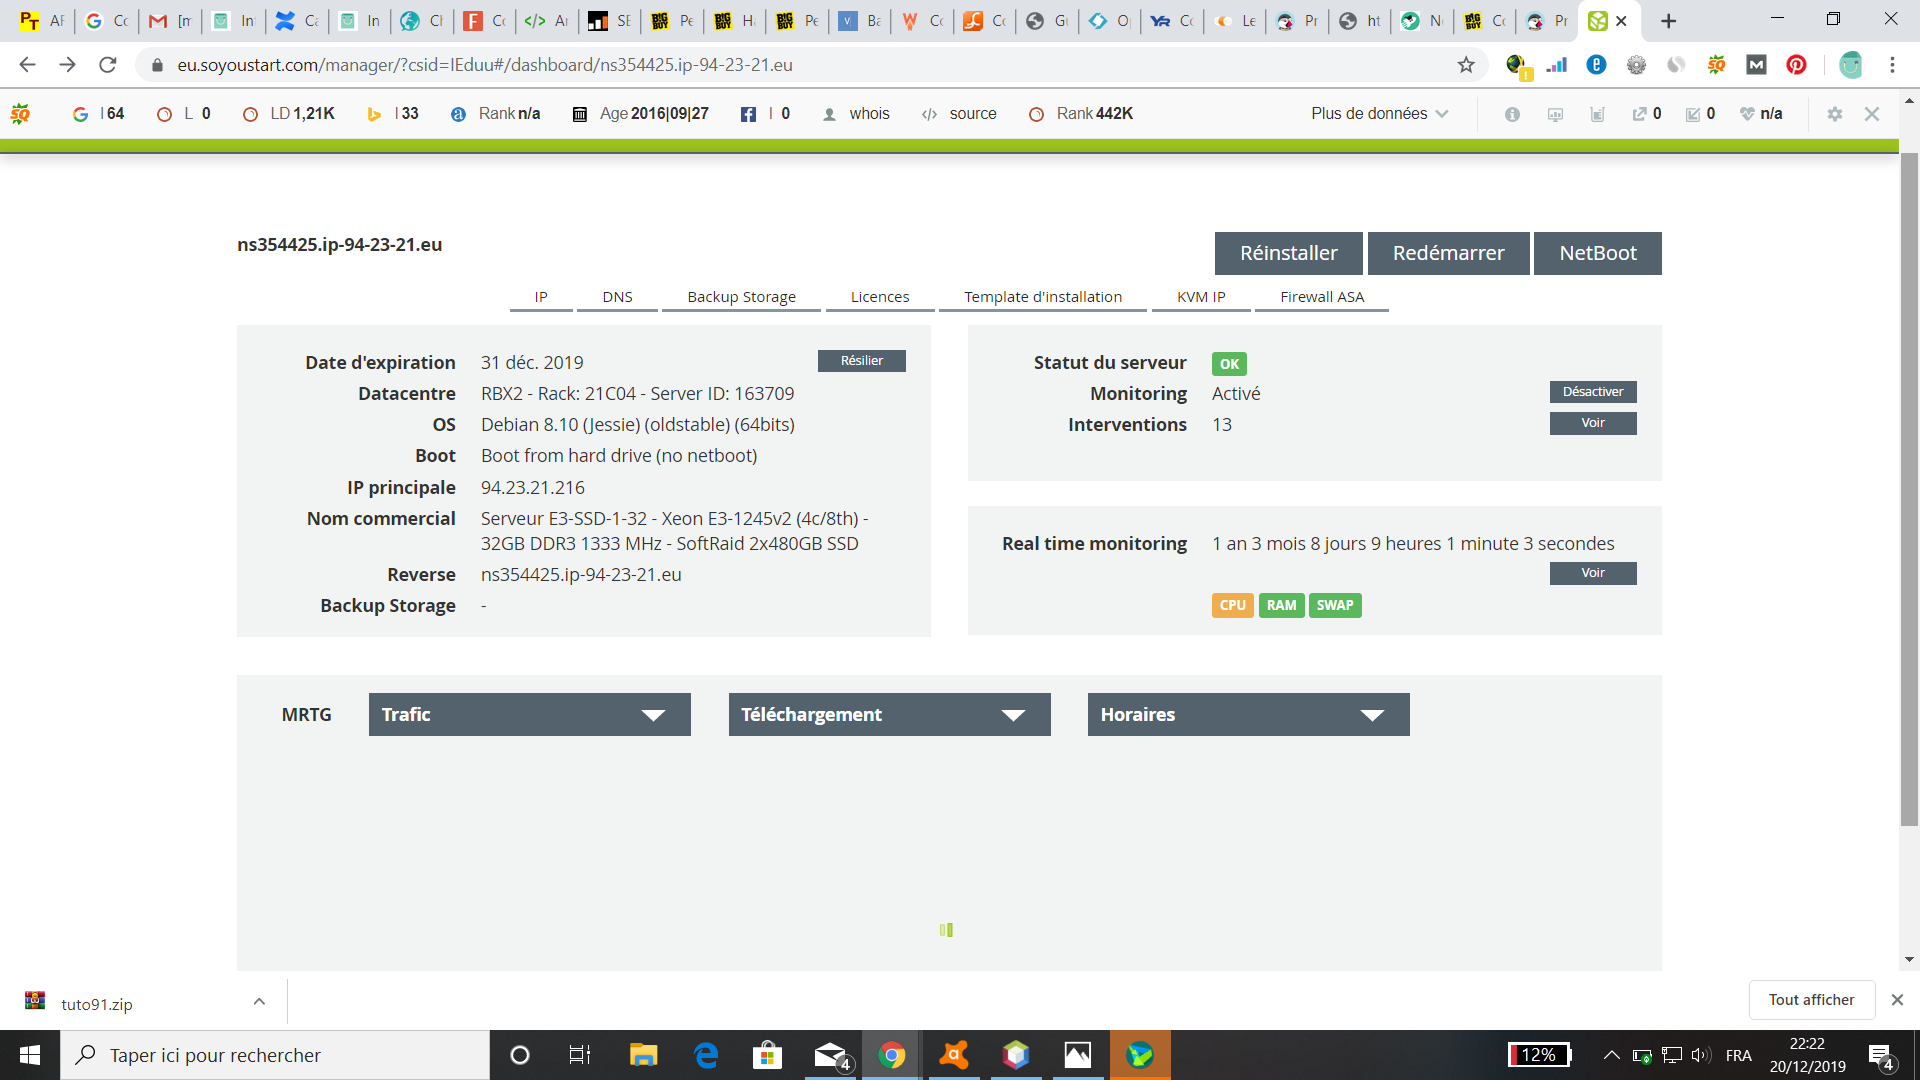Open File Explorer from the taskbar
The width and height of the screenshot is (1920, 1080).
coord(643,1055)
